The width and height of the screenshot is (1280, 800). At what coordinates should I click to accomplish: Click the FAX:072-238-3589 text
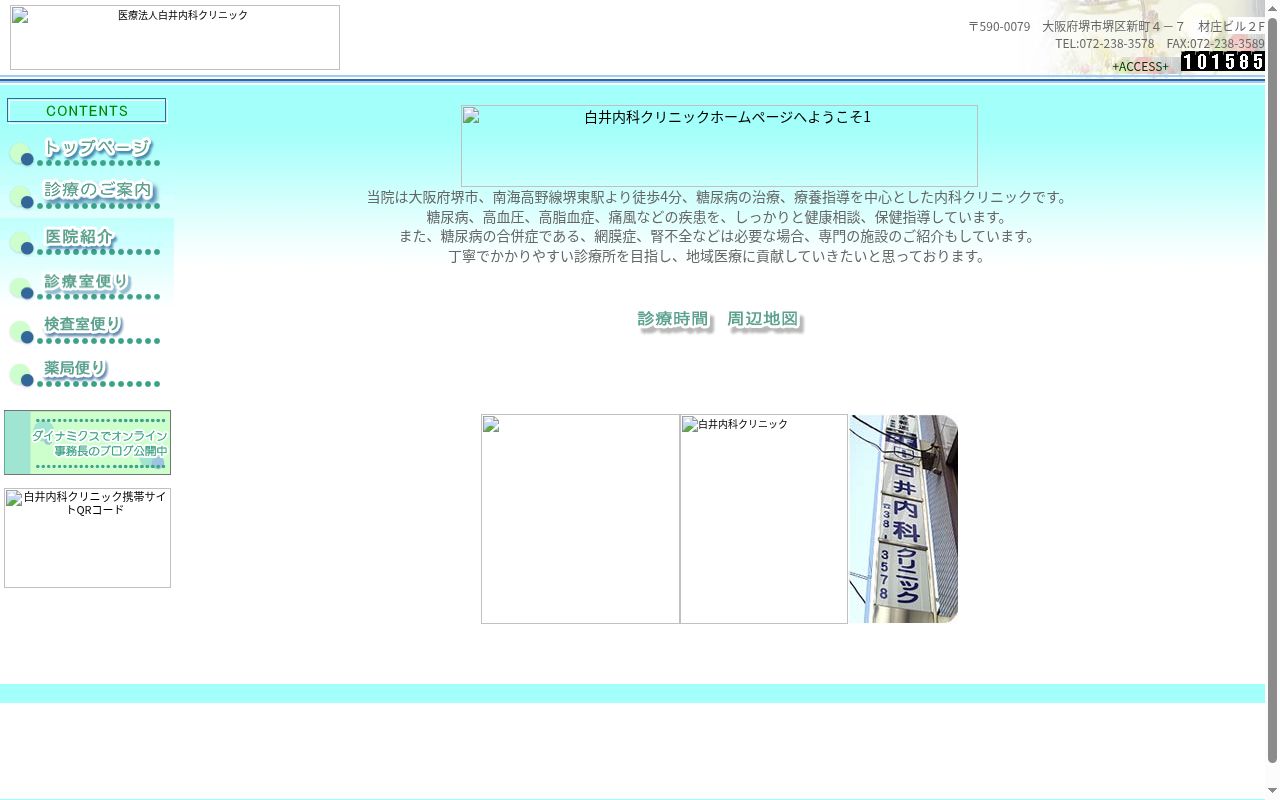click(1215, 43)
